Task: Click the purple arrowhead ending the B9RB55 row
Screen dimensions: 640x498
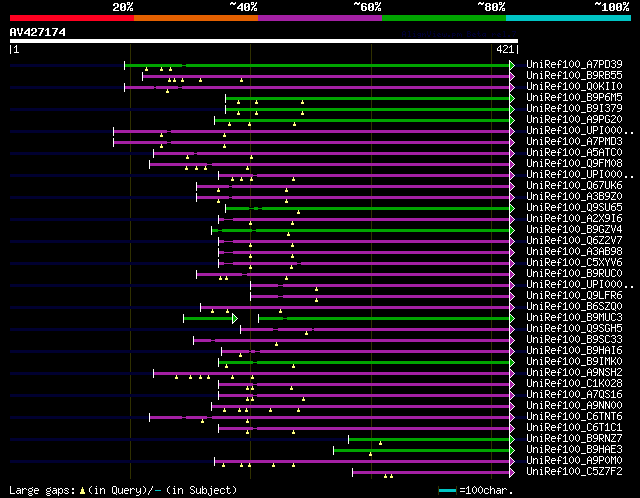Action: click(x=512, y=76)
